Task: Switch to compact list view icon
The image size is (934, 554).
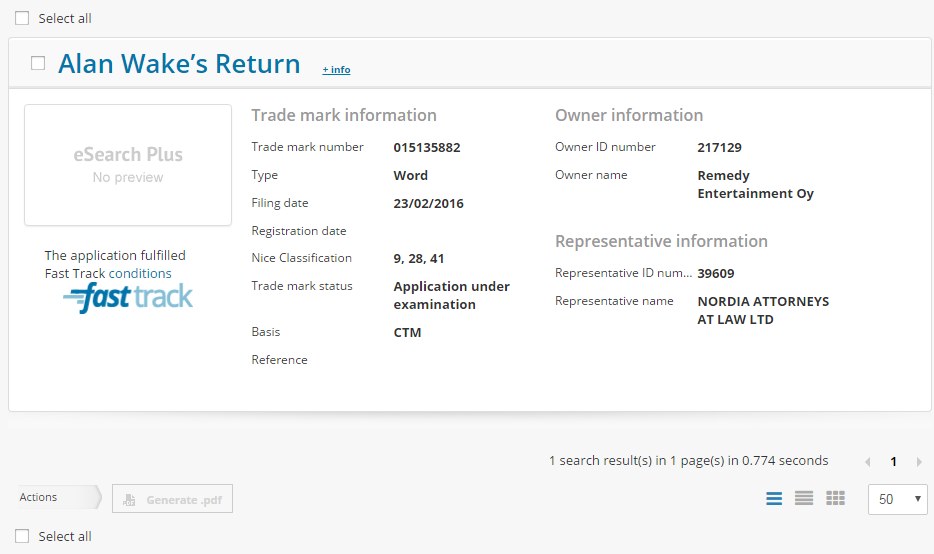Action: [804, 498]
